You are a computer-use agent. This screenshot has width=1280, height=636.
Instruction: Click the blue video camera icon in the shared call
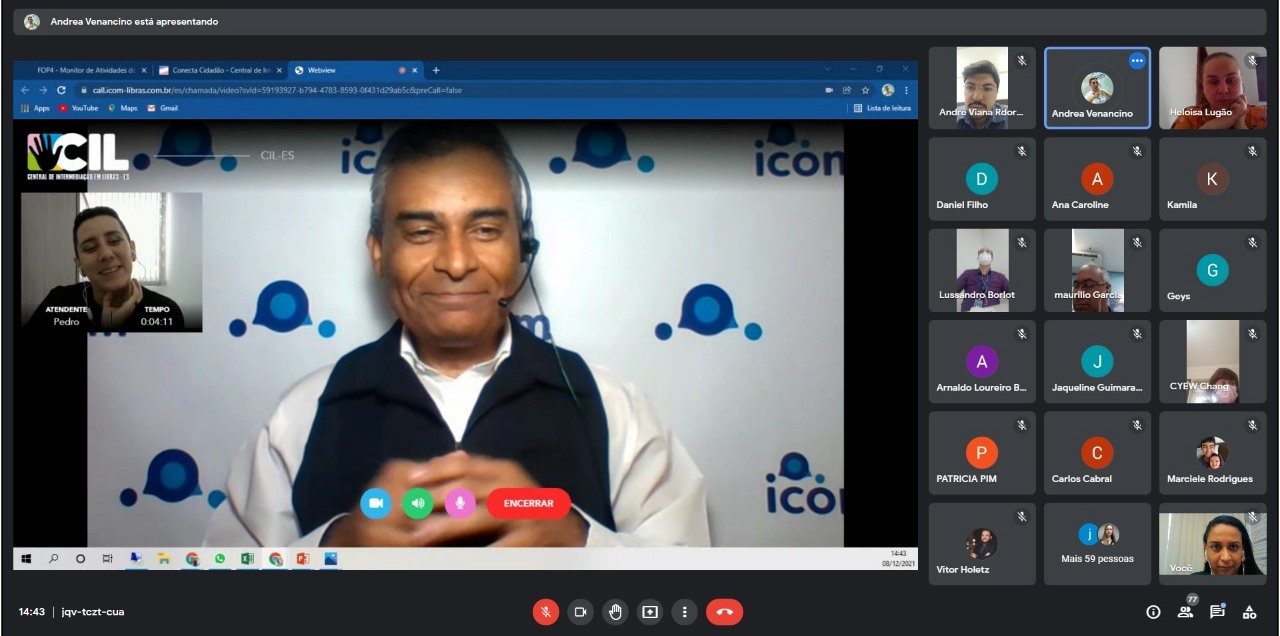(376, 503)
